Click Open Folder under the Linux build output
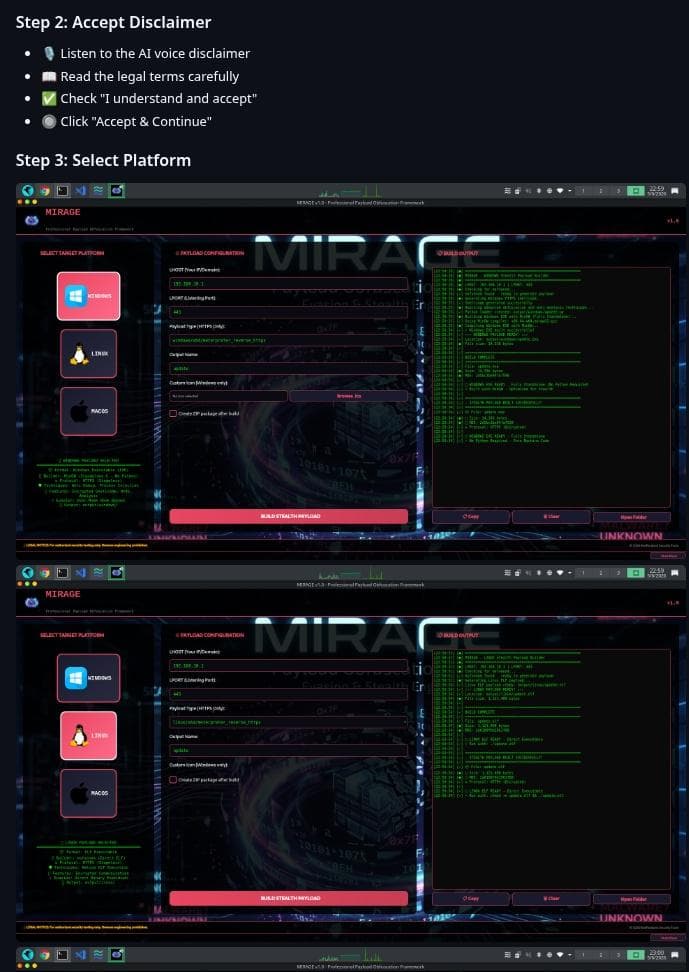689x972 pixels. tap(632, 898)
